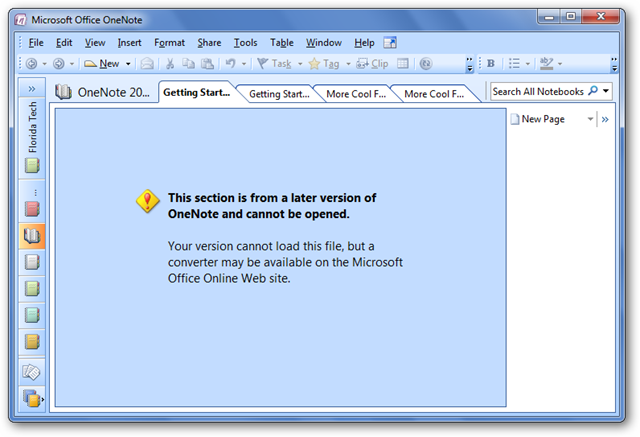Click the Task flag button
This screenshot has height=437, width=640.
[x=274, y=64]
